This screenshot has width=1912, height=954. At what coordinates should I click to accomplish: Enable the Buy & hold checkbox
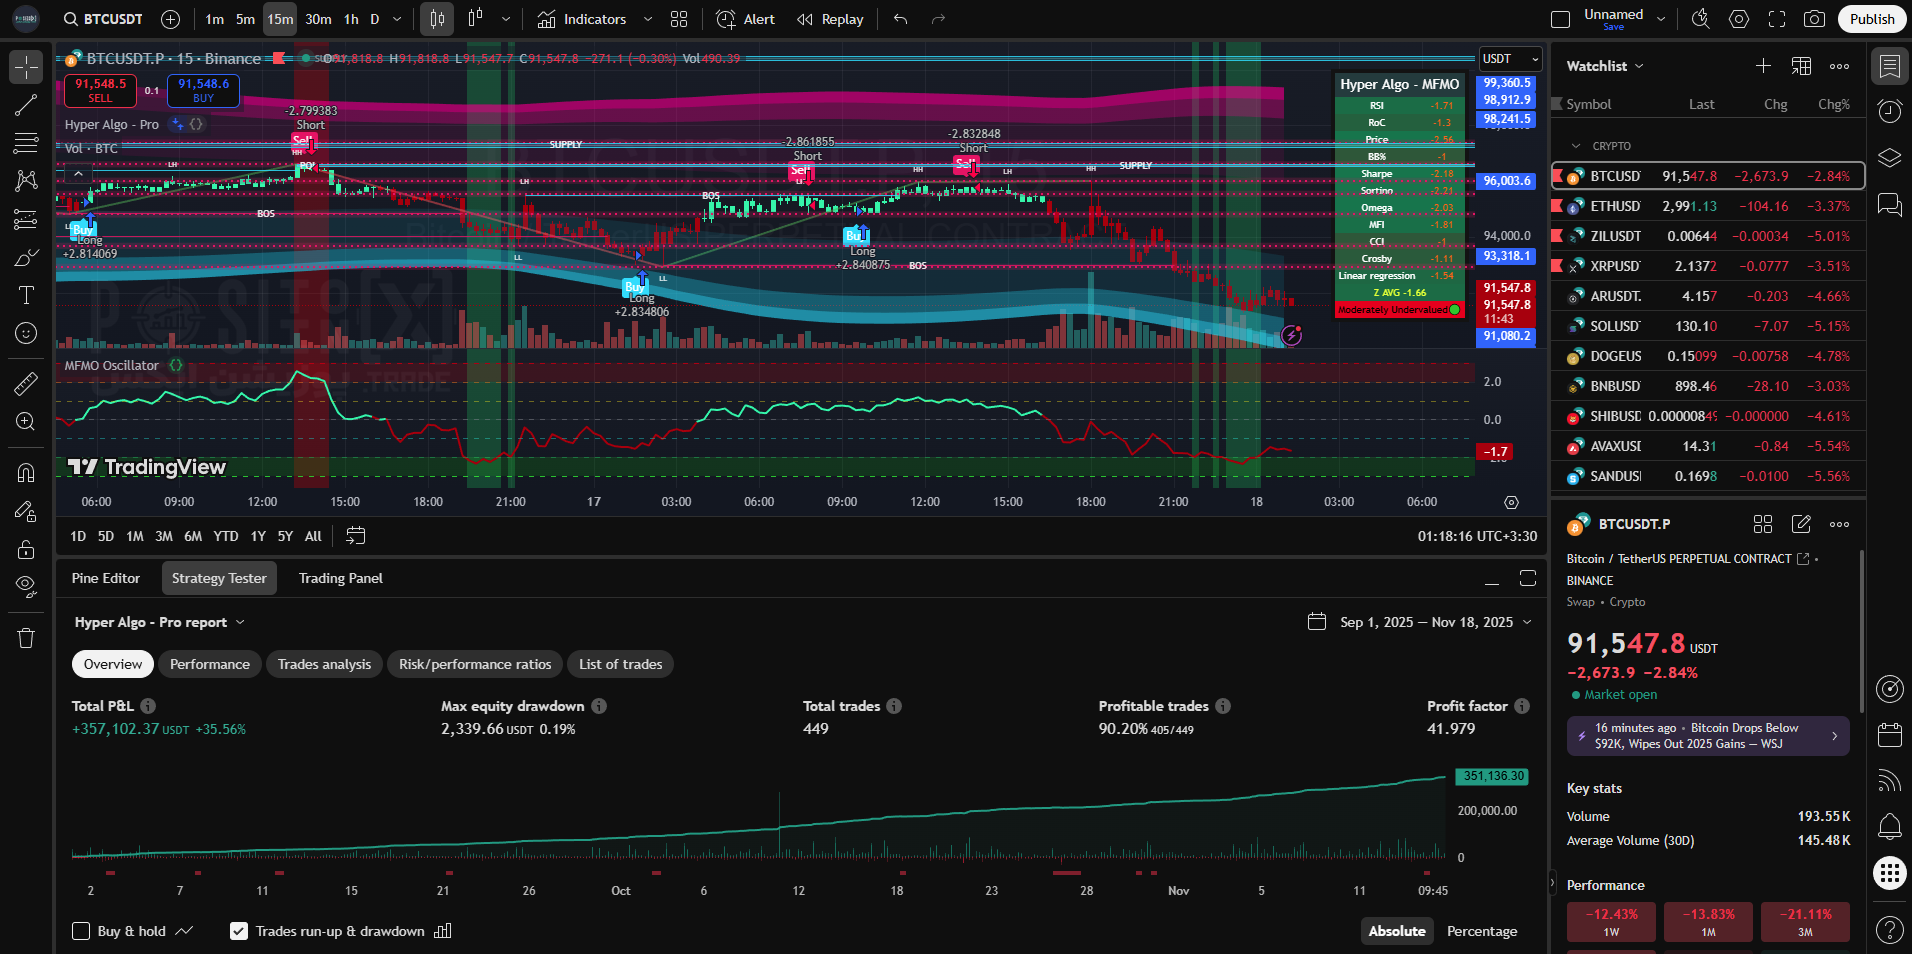point(82,931)
